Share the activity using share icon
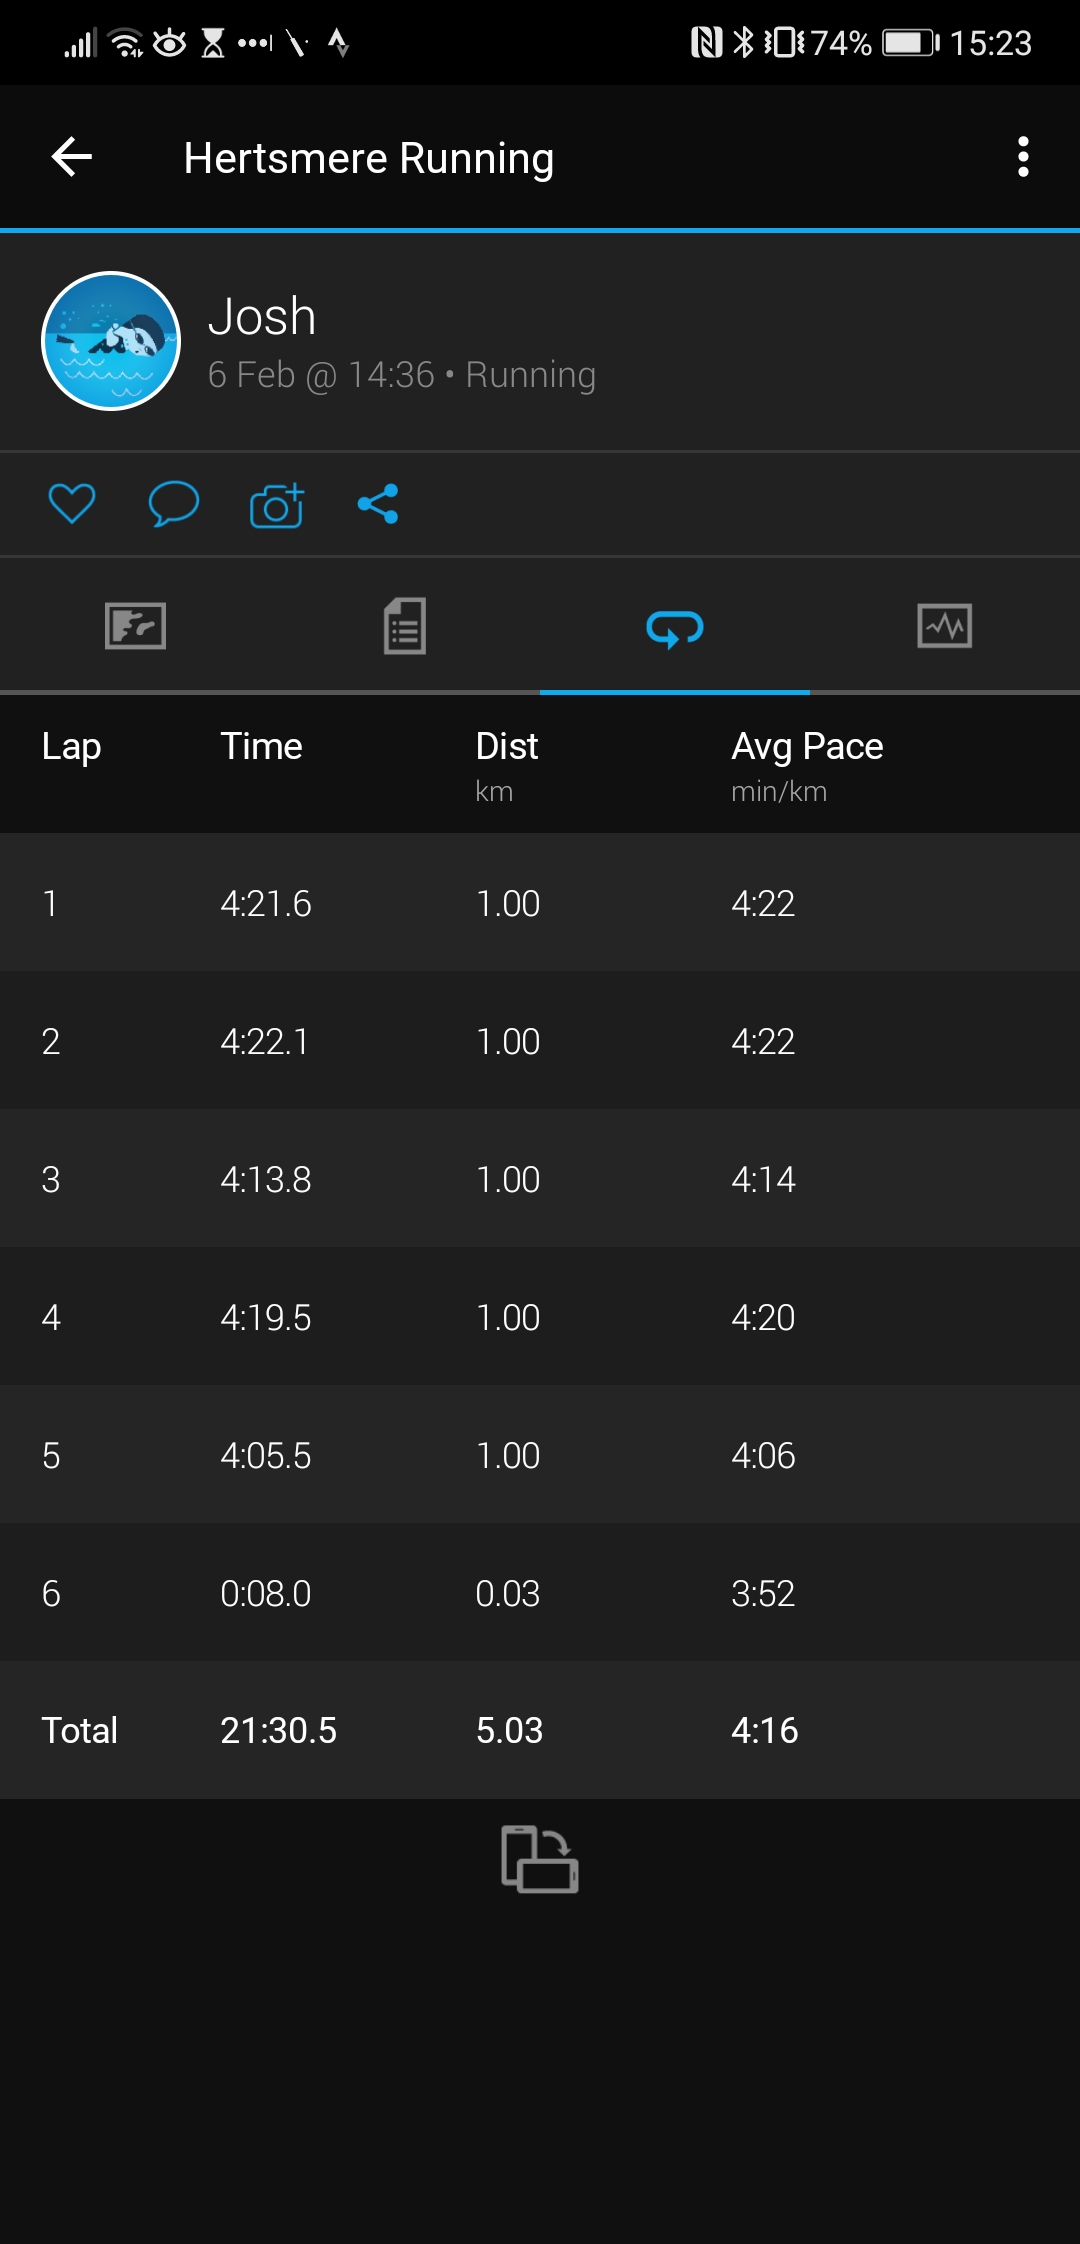Viewport: 1080px width, 2244px height. tap(378, 504)
